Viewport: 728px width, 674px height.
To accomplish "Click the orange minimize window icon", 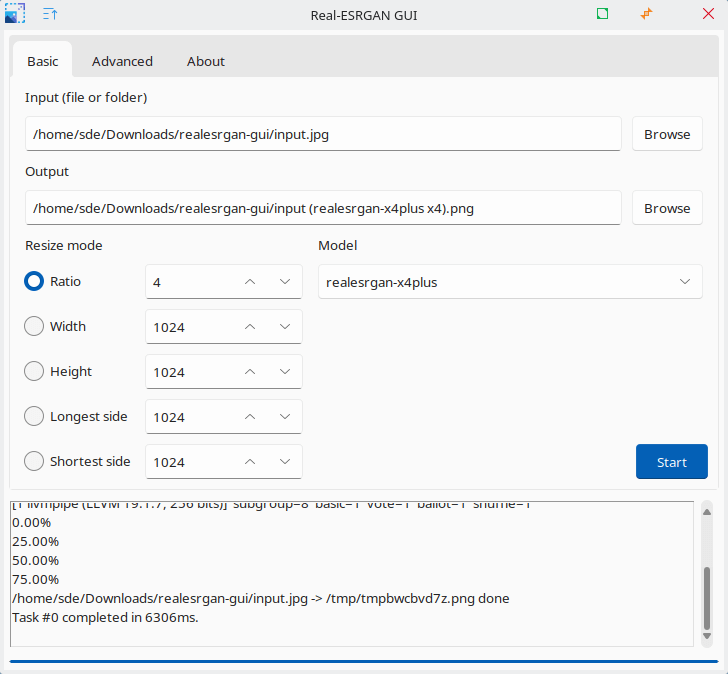I will (647, 14).
